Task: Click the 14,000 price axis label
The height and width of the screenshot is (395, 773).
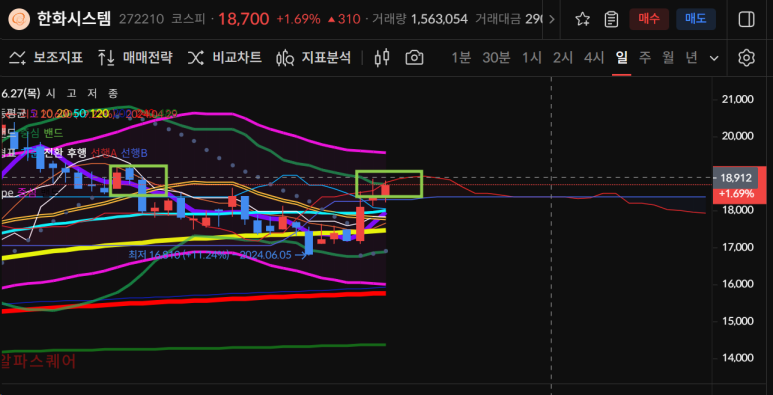Action: [738, 358]
